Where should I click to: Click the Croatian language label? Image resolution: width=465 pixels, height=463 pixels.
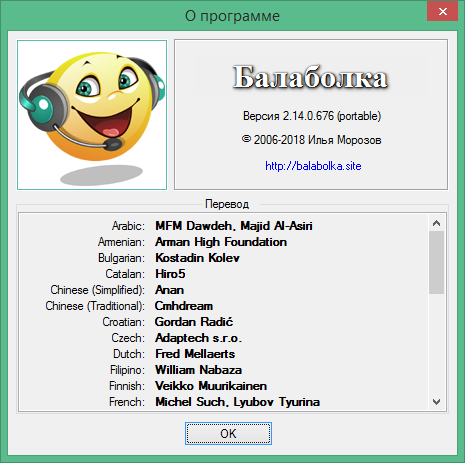pos(123,322)
